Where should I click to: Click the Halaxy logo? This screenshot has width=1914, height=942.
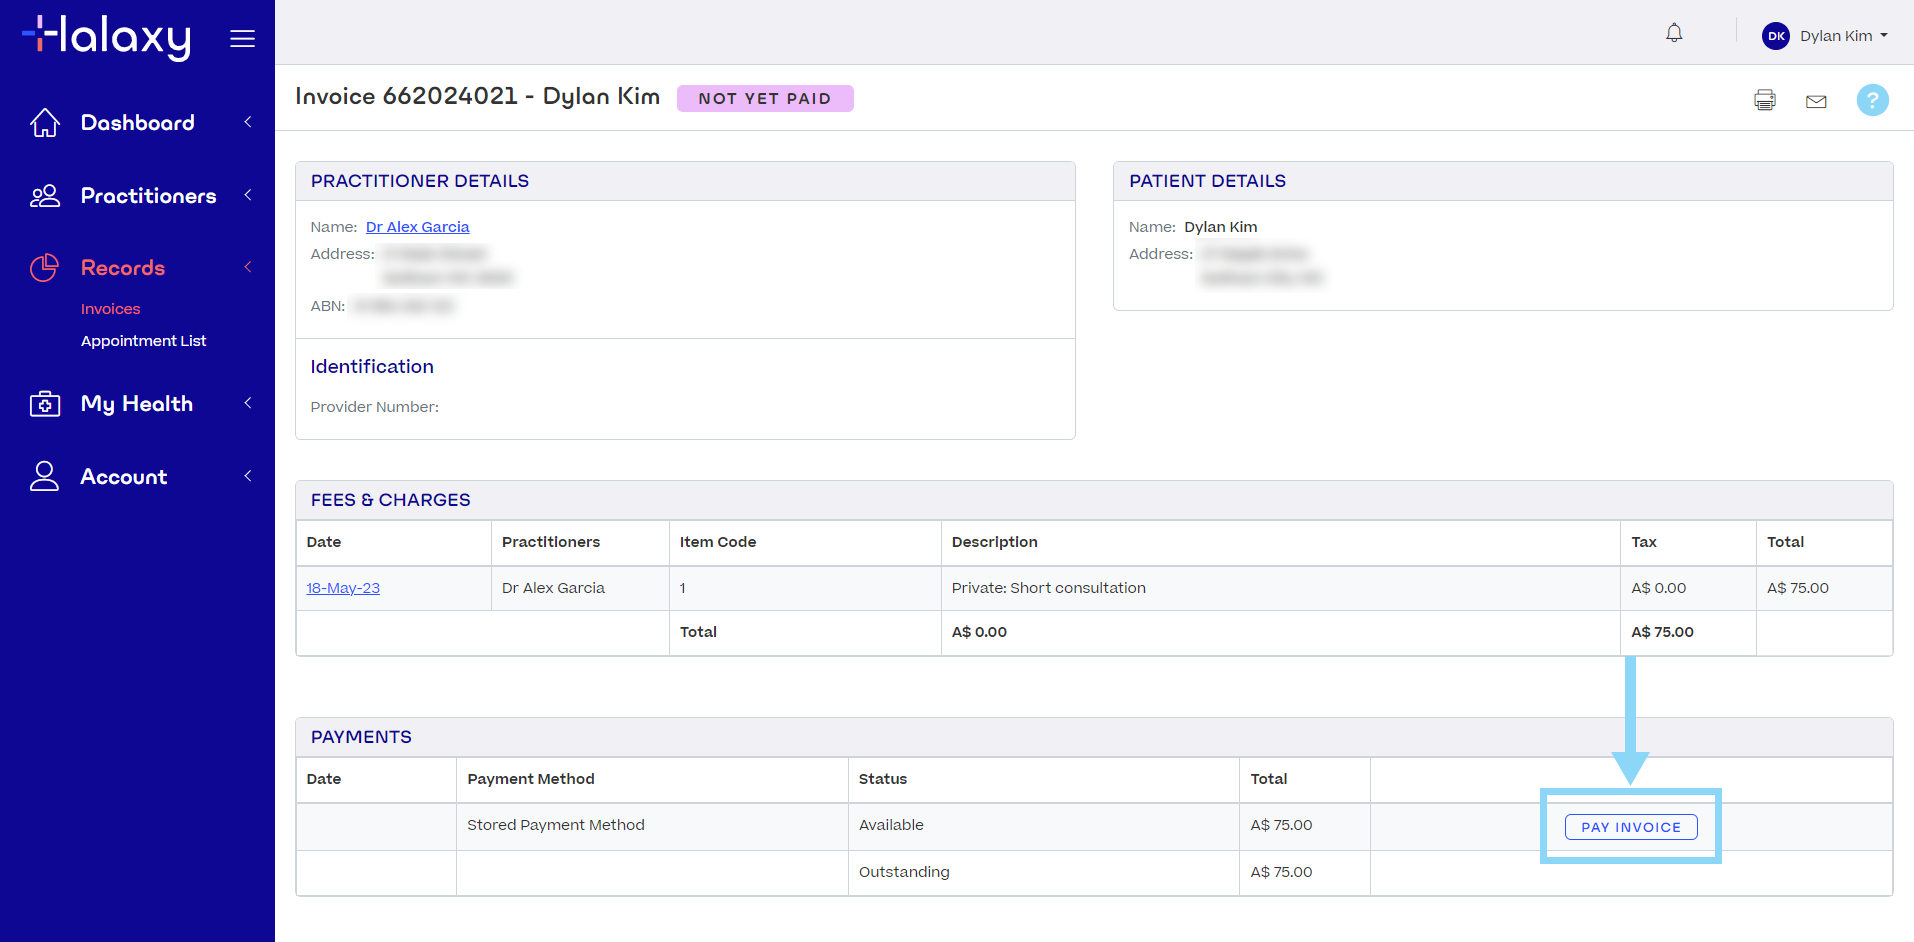coord(107,38)
